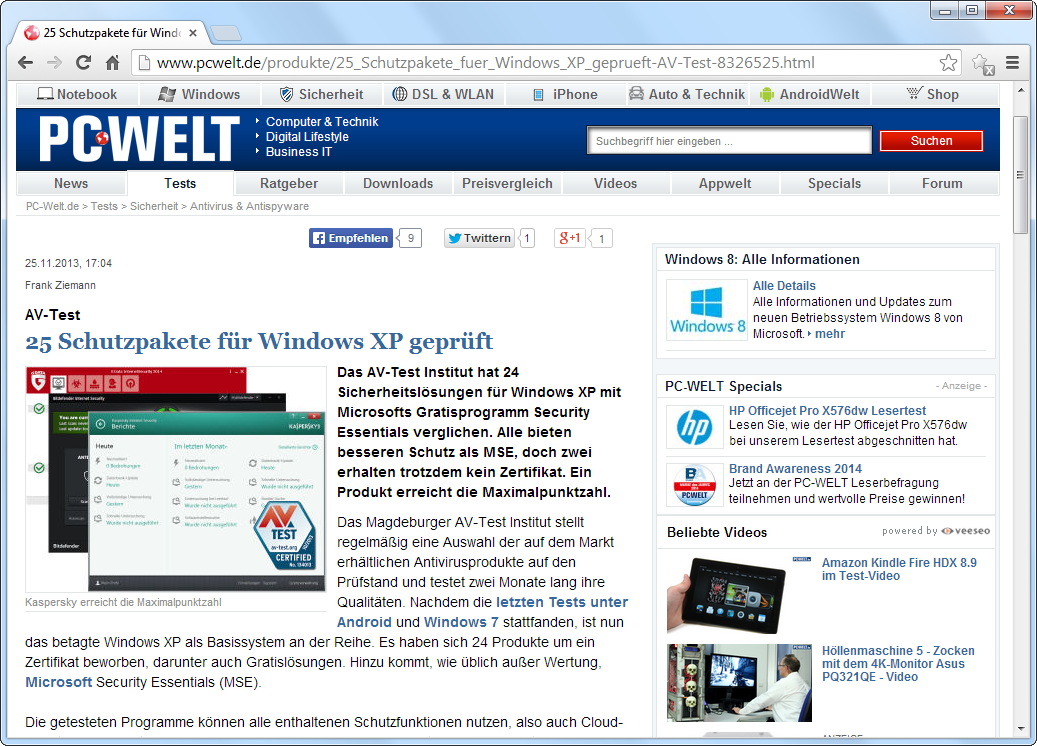Open Preisvergleich in navigation bar

(507, 183)
